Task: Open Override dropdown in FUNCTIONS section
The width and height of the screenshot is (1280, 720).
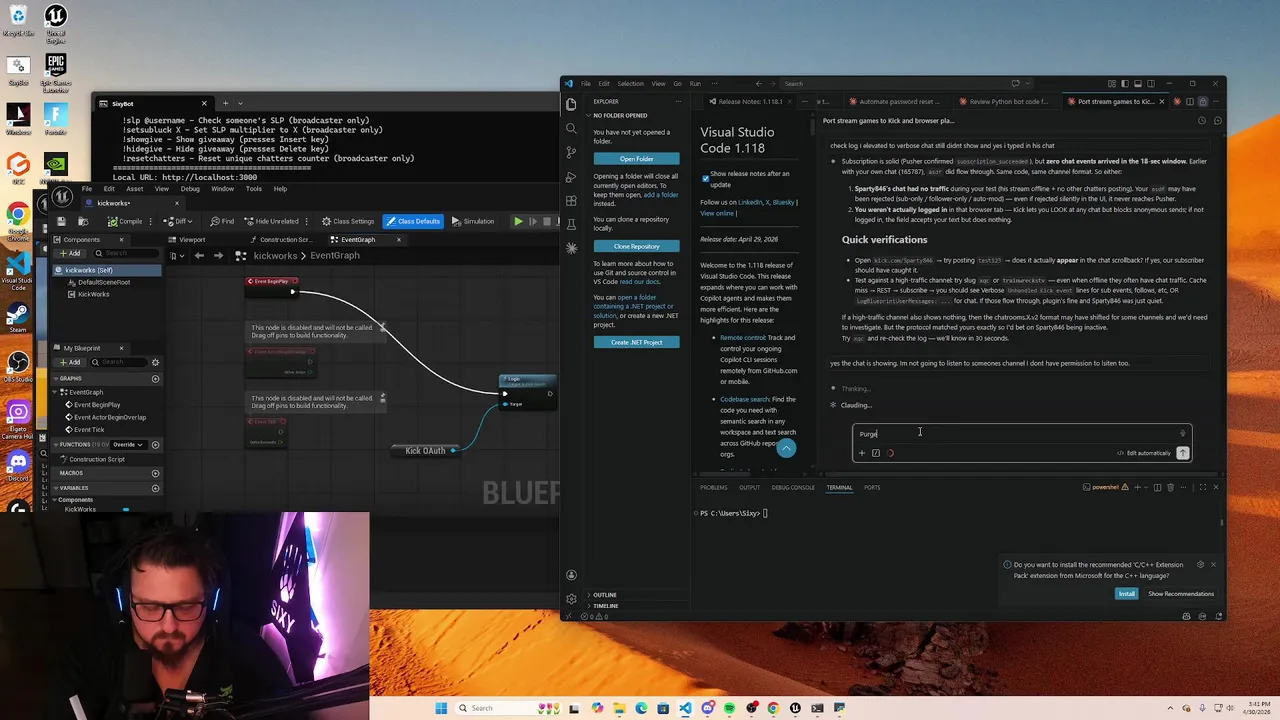Action: (127, 444)
